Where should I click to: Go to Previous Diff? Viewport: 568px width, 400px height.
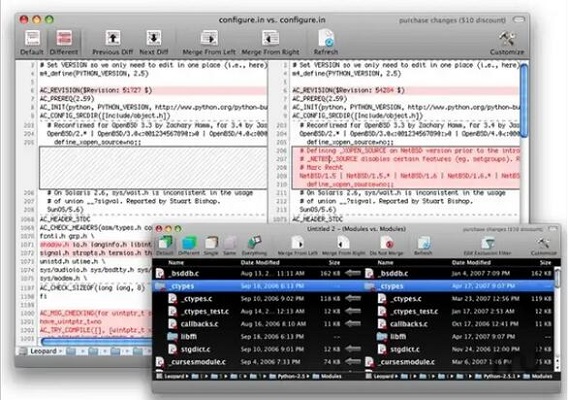(x=113, y=42)
